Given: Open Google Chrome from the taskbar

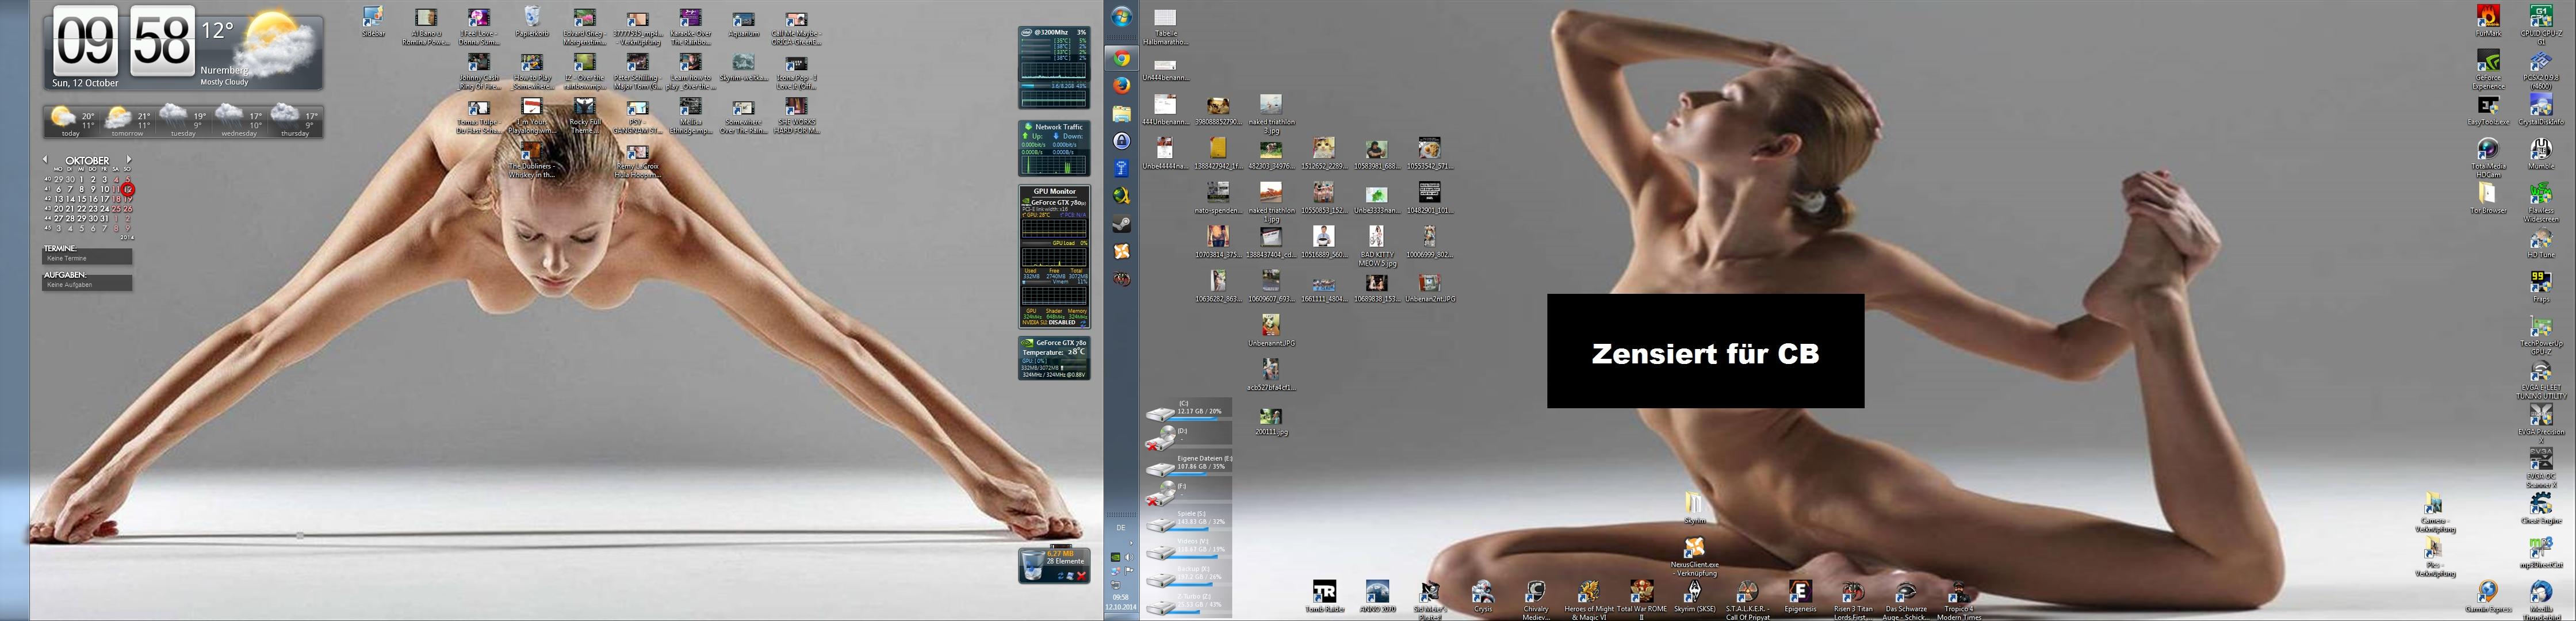Looking at the screenshot, I should pyautogui.click(x=1121, y=59).
